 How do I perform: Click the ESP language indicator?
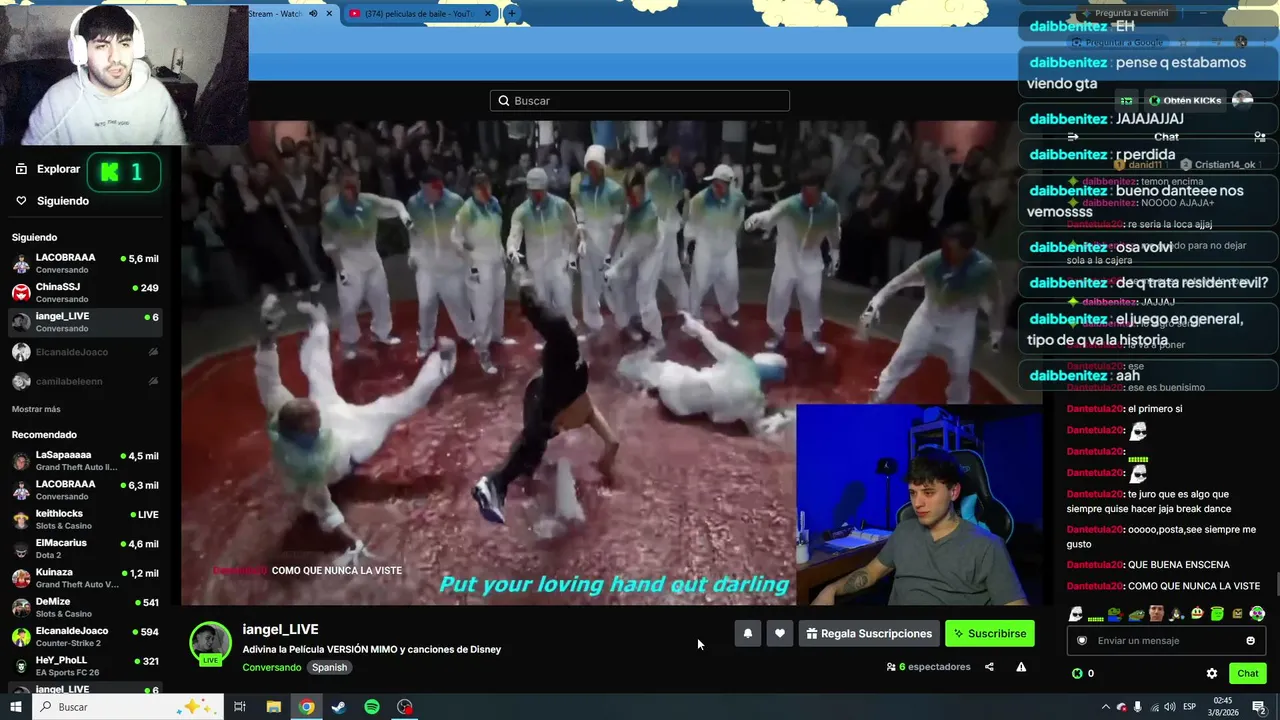tap(1191, 707)
